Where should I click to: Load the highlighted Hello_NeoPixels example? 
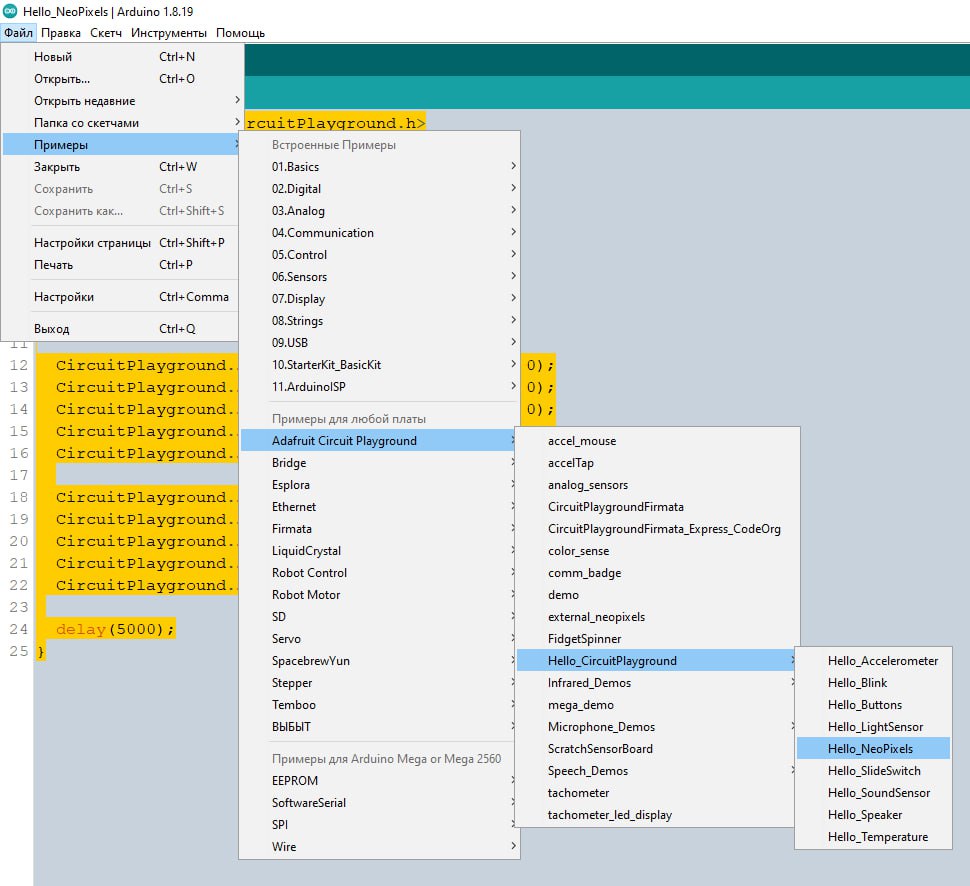point(873,749)
